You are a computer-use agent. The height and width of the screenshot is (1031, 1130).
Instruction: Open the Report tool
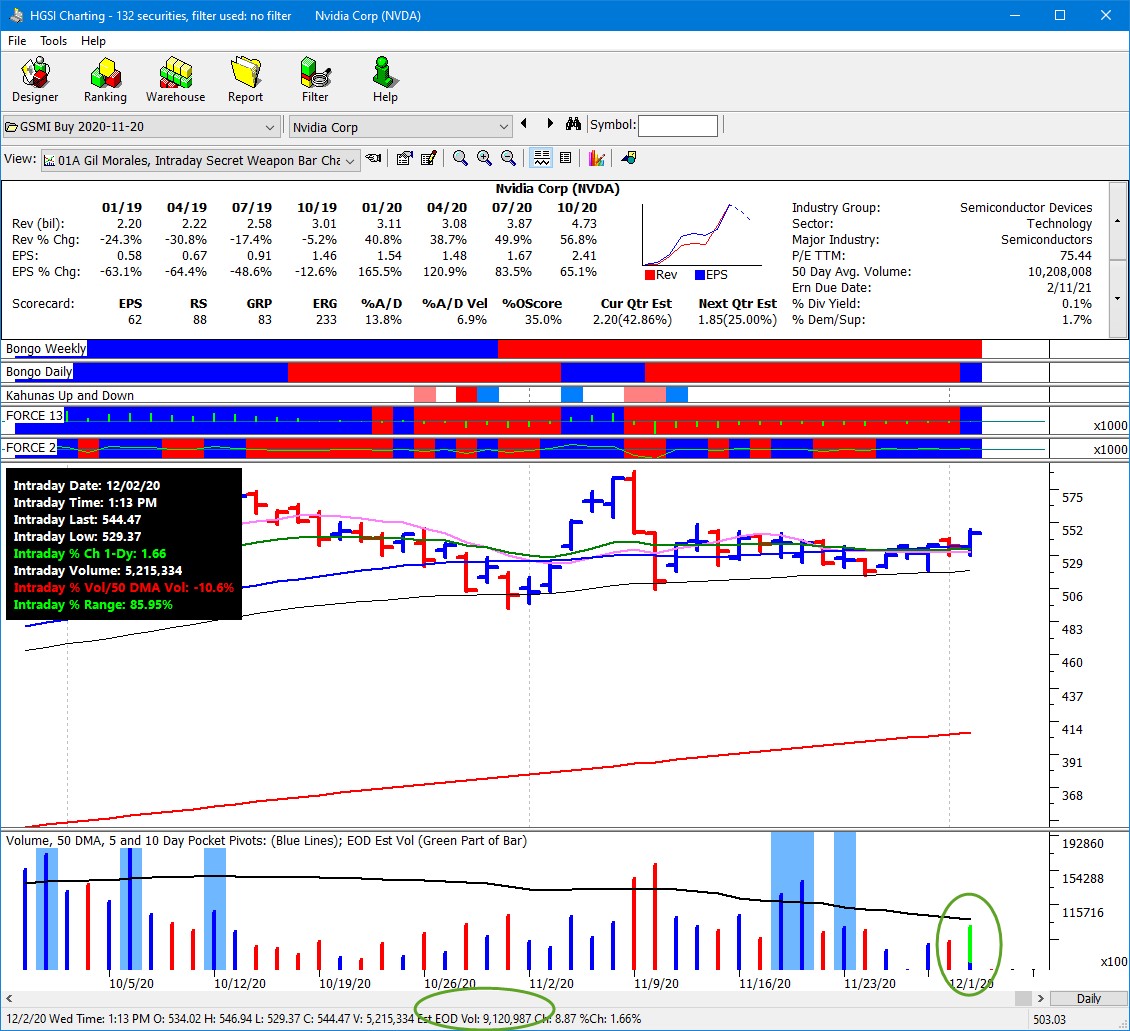245,80
